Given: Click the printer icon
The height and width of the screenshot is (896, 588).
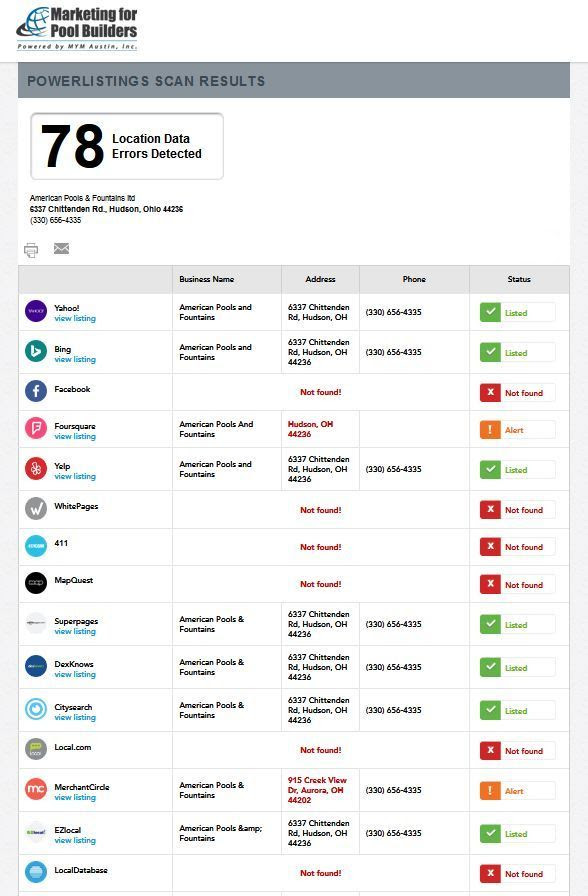Looking at the screenshot, I should (x=31, y=250).
